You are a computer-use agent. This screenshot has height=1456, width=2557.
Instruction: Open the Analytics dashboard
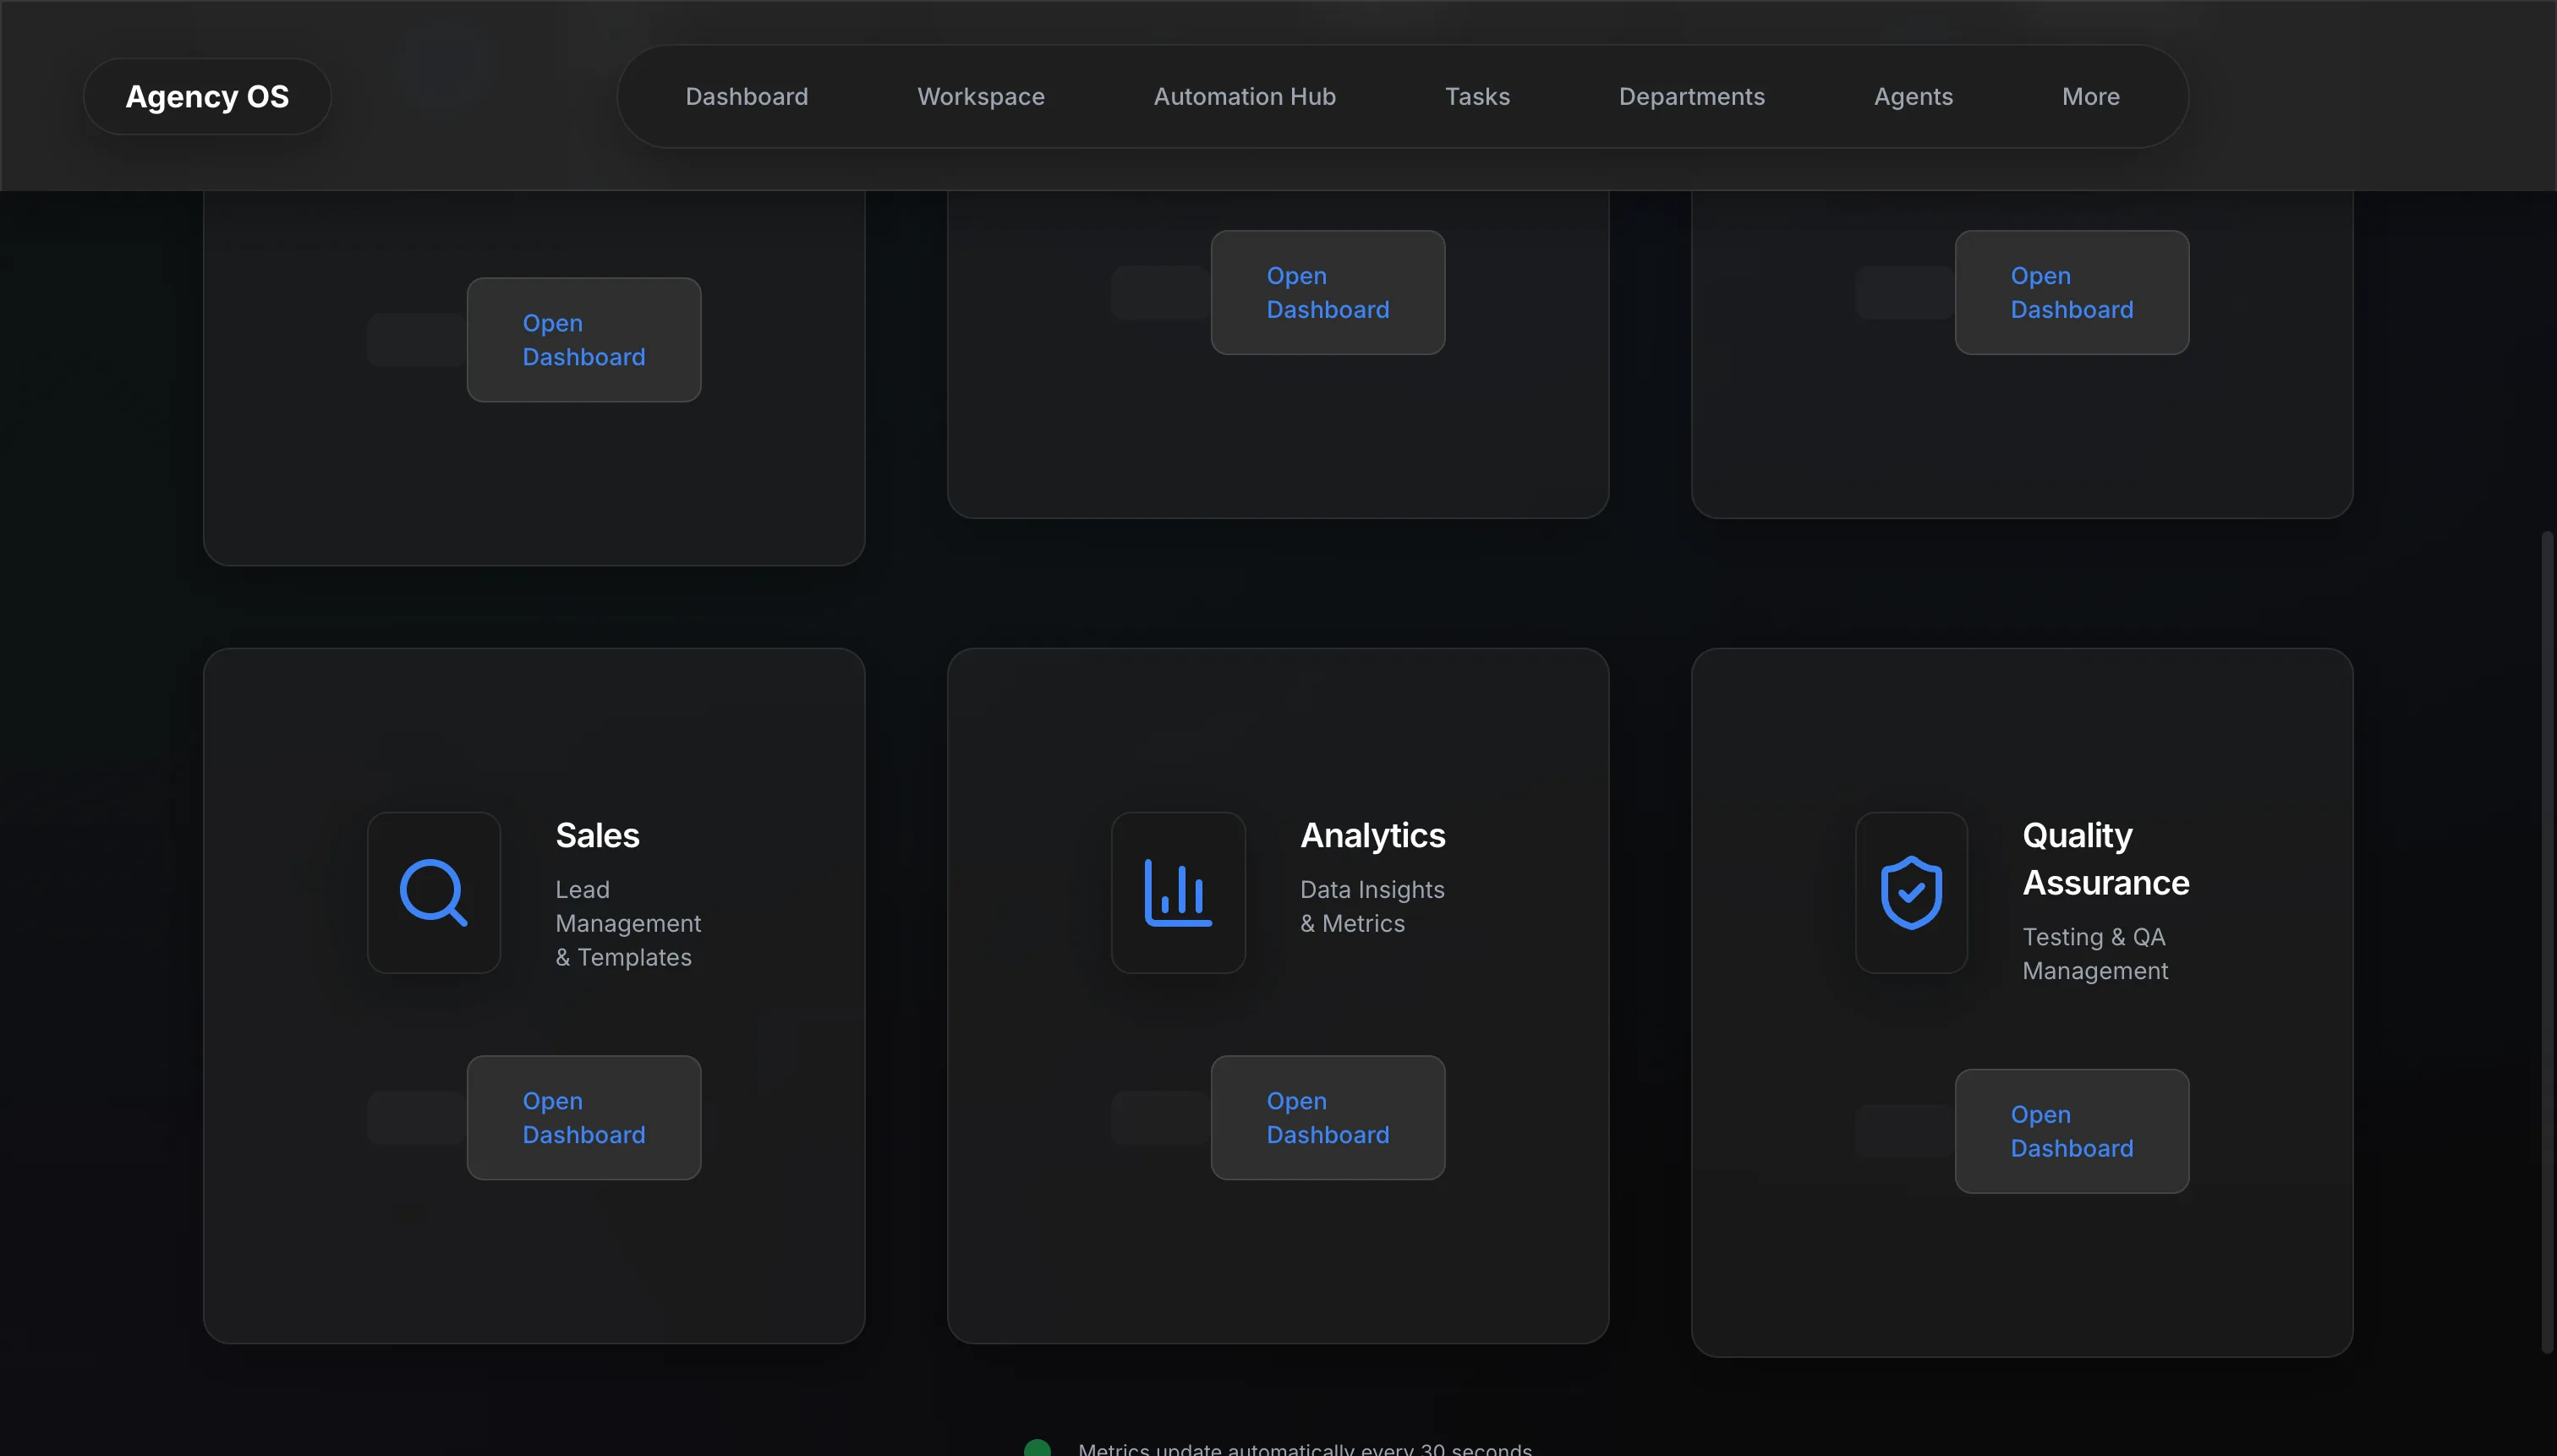click(1327, 1117)
